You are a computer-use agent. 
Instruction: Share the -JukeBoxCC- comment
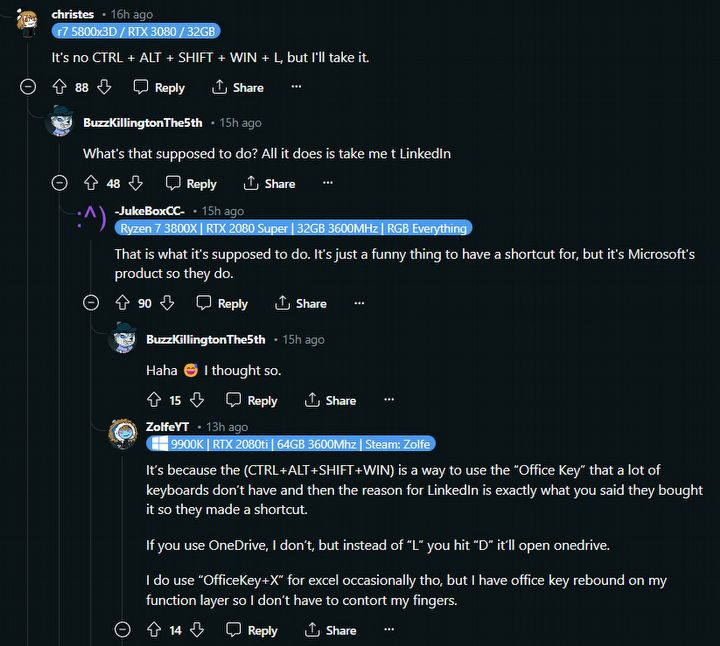tap(301, 303)
